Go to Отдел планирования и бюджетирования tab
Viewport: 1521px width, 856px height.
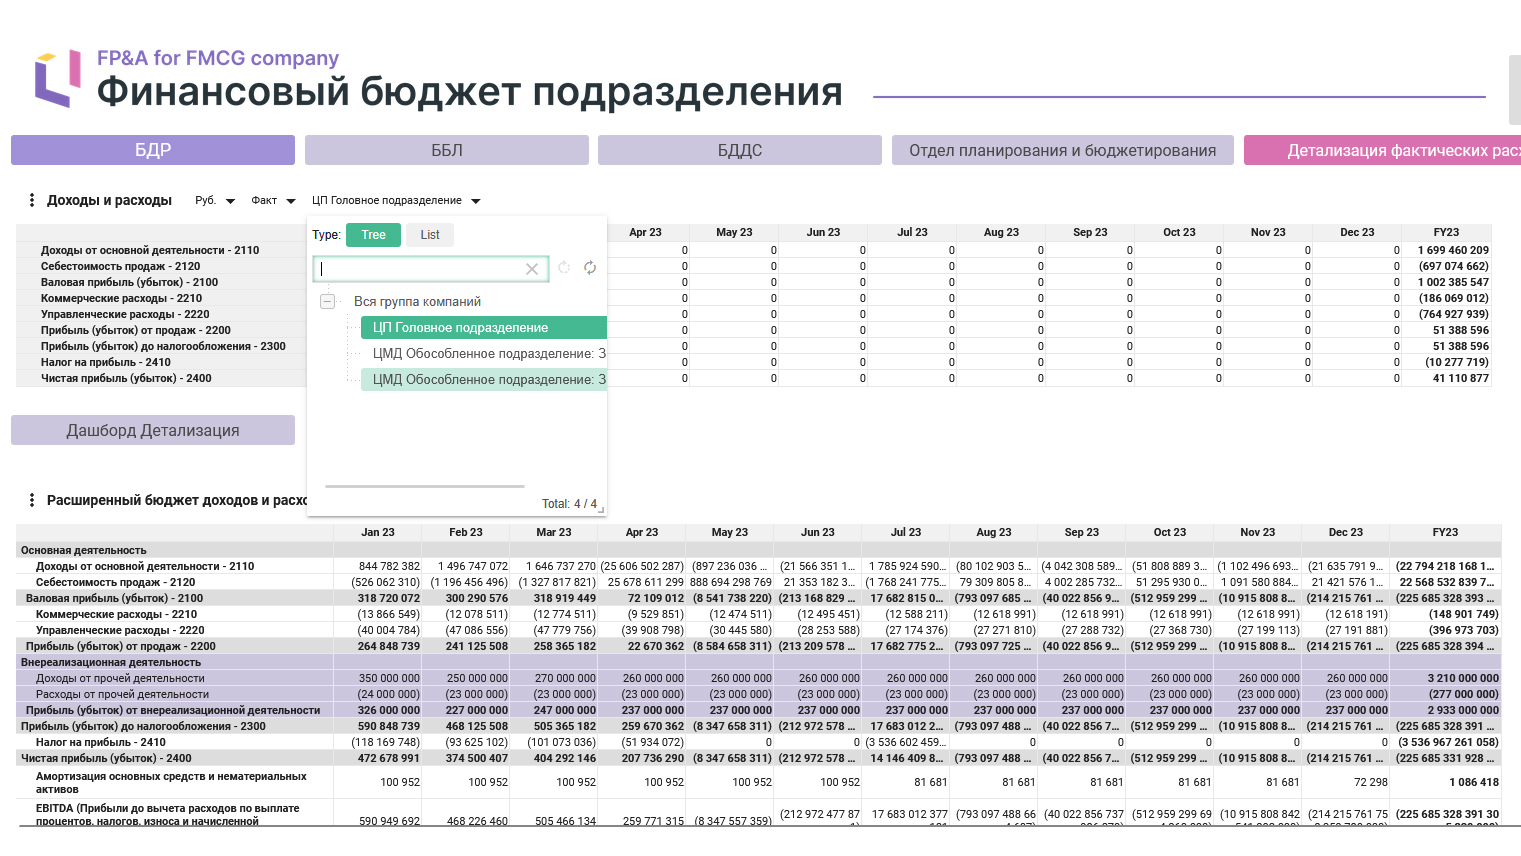tap(1063, 150)
